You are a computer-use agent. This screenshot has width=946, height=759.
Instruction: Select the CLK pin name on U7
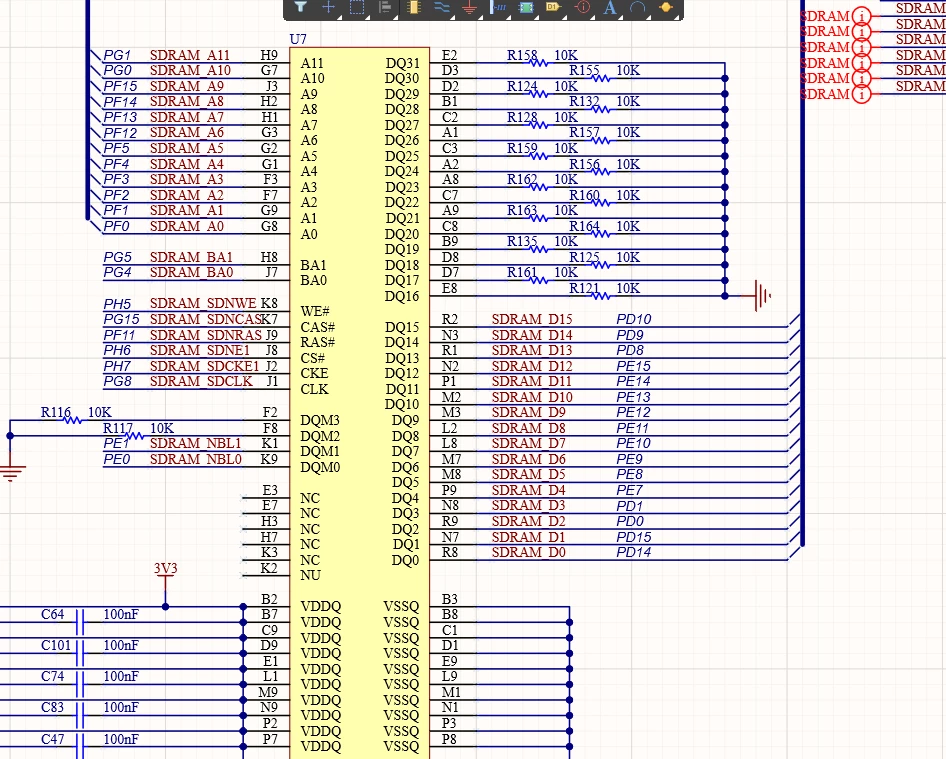point(314,389)
